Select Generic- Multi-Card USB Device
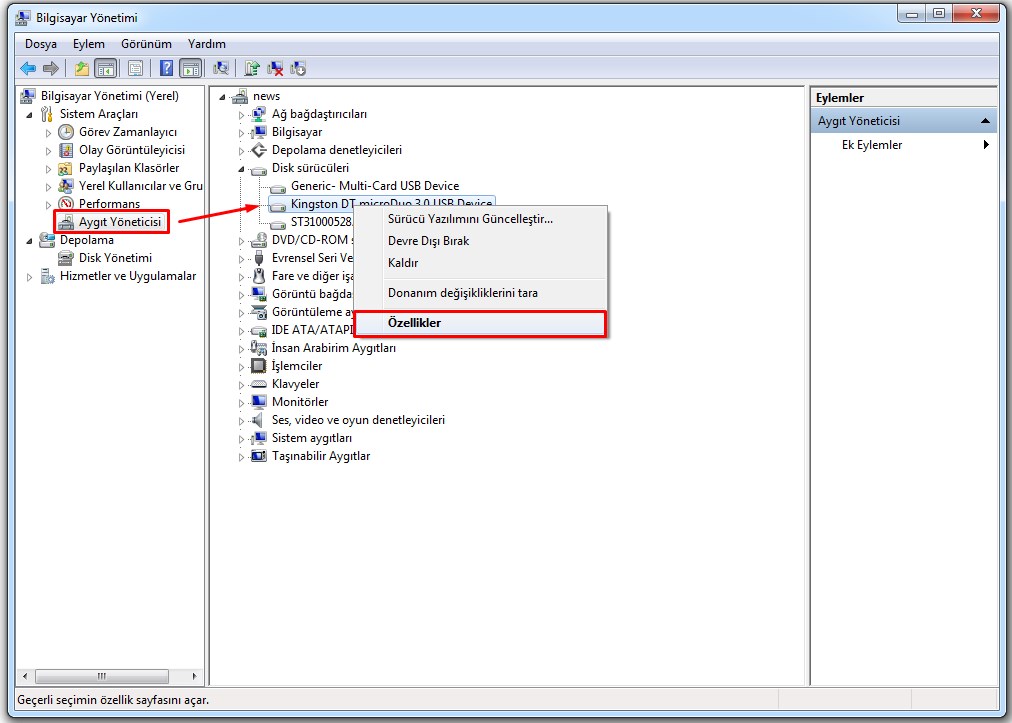Image resolution: width=1012 pixels, height=723 pixels. coord(374,186)
